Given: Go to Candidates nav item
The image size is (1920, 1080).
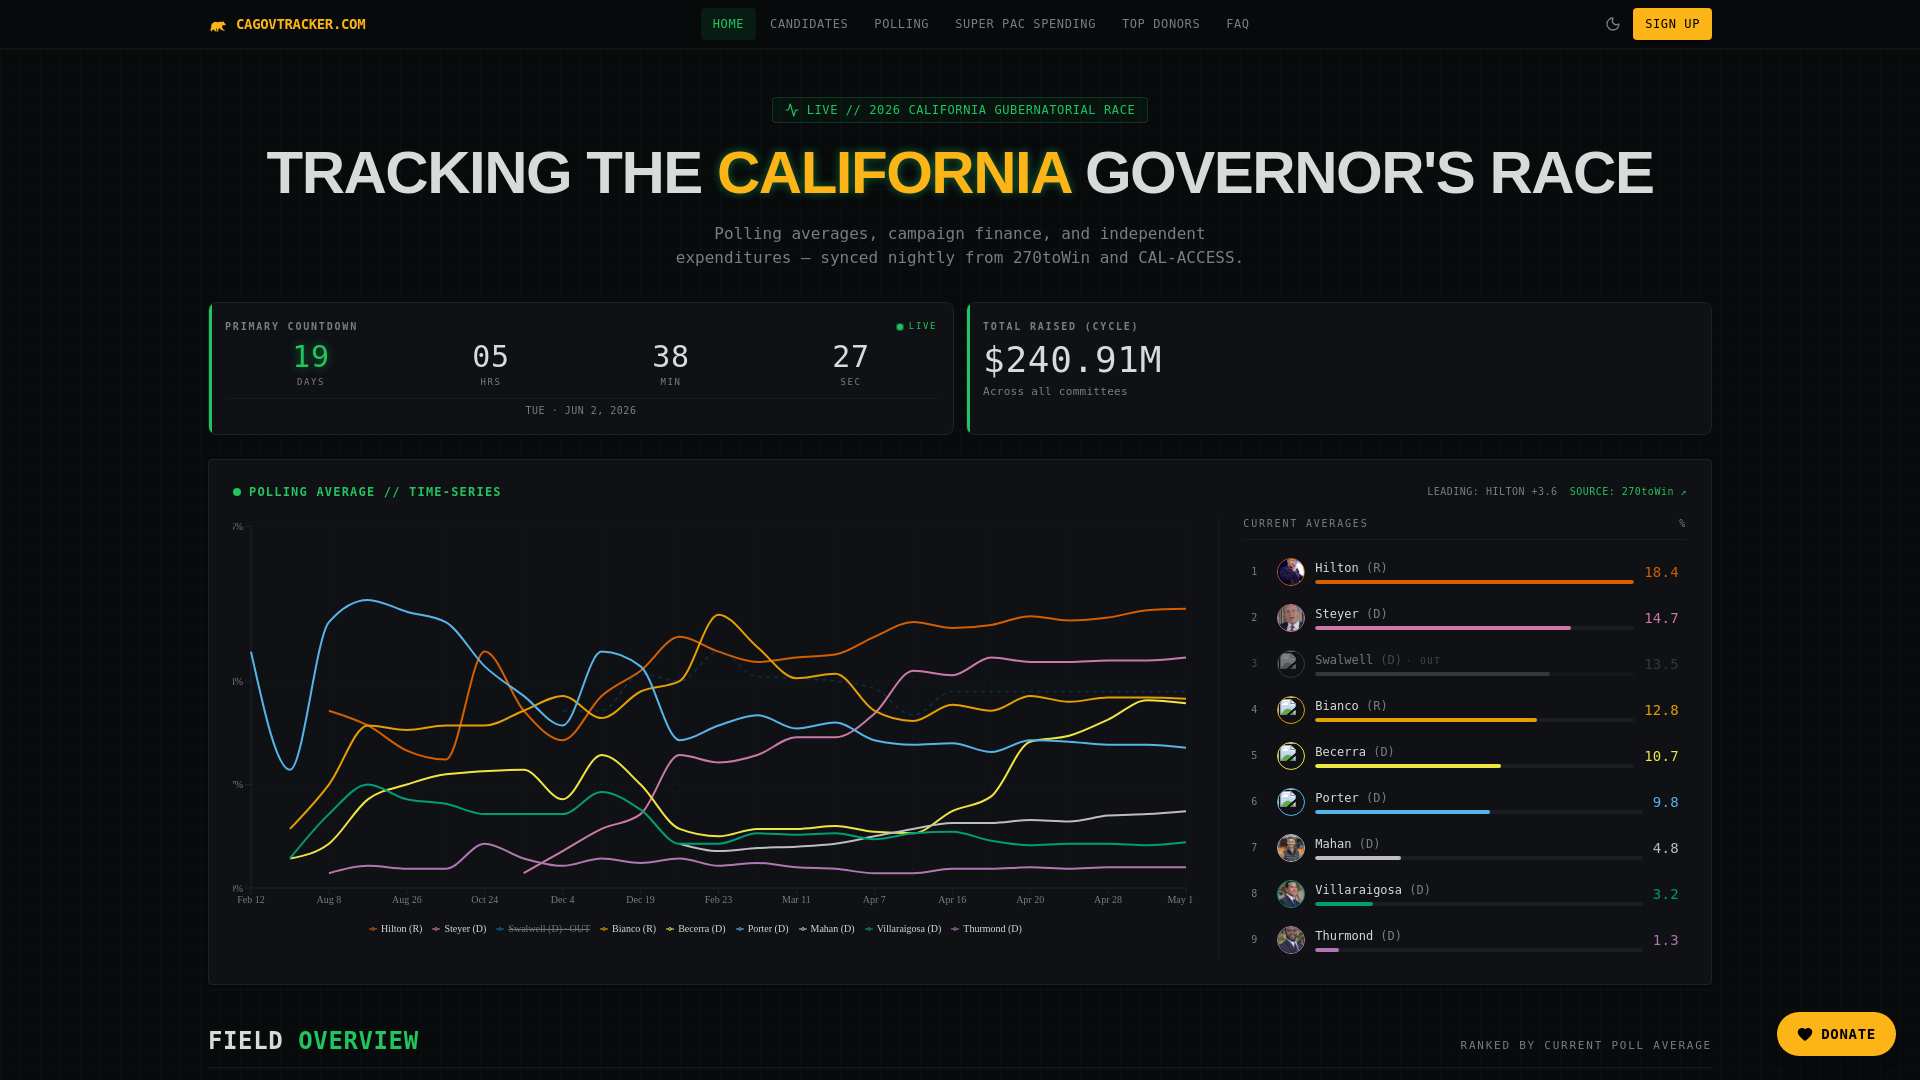Looking at the screenshot, I should tap(809, 24).
